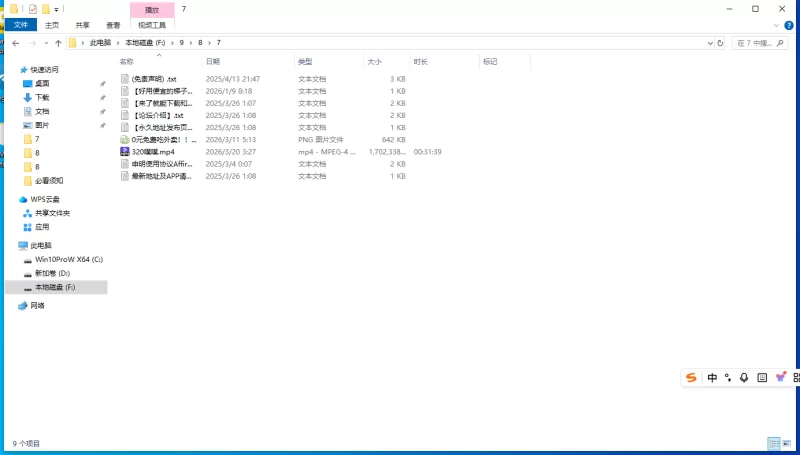The width and height of the screenshot is (800, 455).
Task: Click the microphone icon on IME toolbar
Action: [744, 378]
